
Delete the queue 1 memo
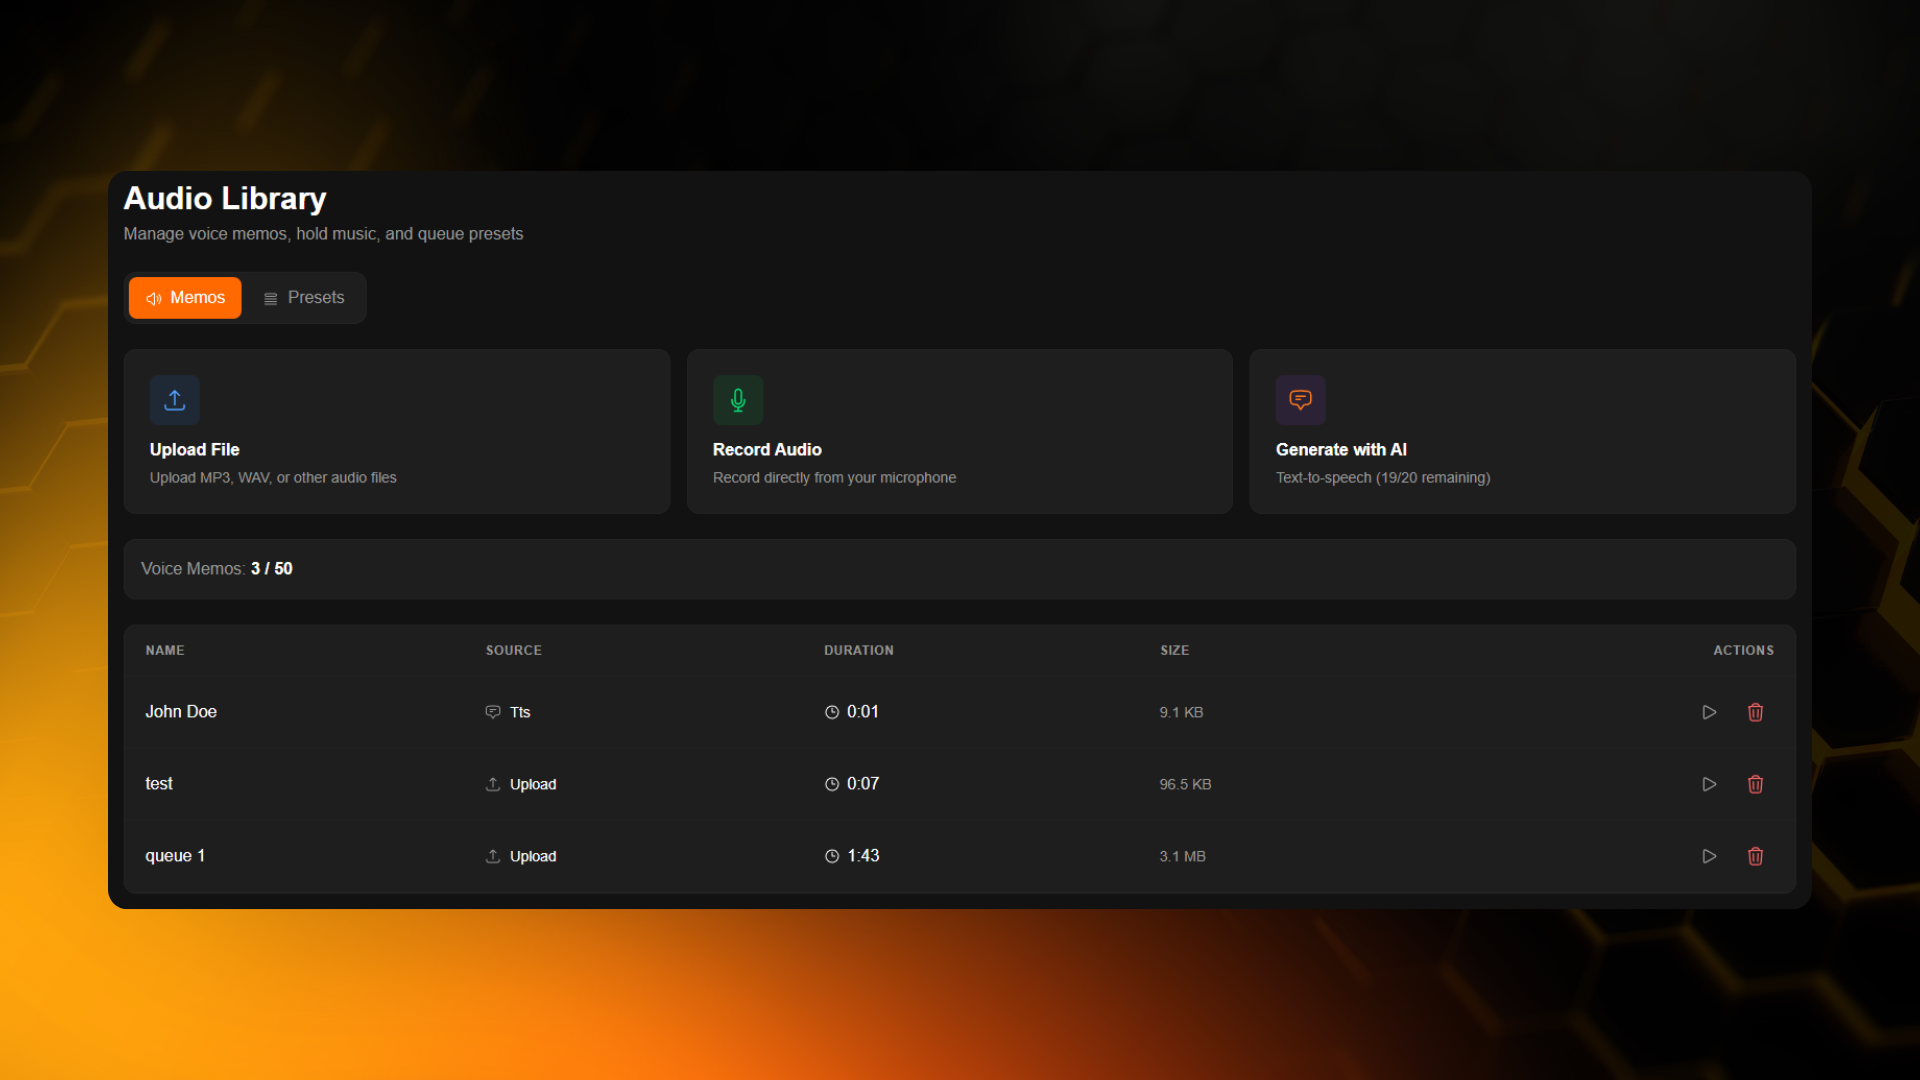[1755, 856]
